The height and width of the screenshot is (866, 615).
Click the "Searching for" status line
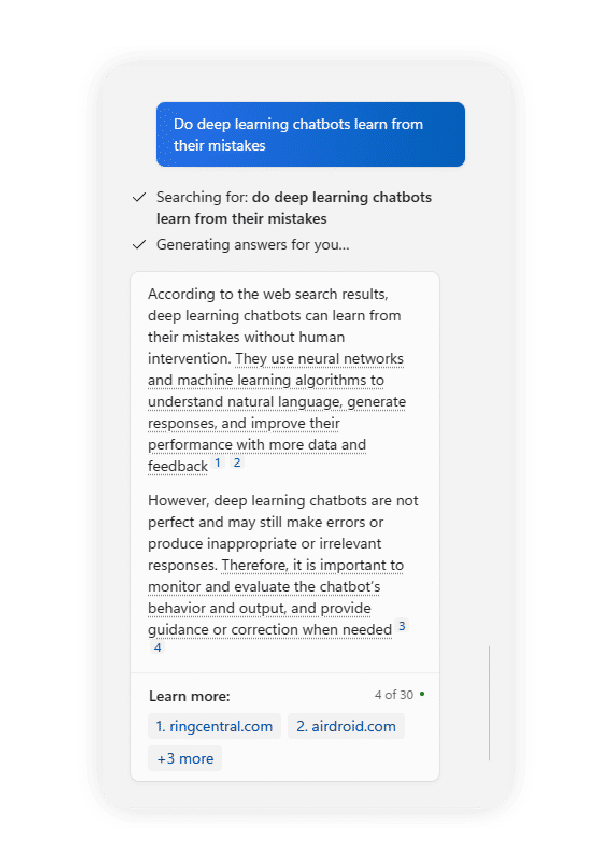294,208
